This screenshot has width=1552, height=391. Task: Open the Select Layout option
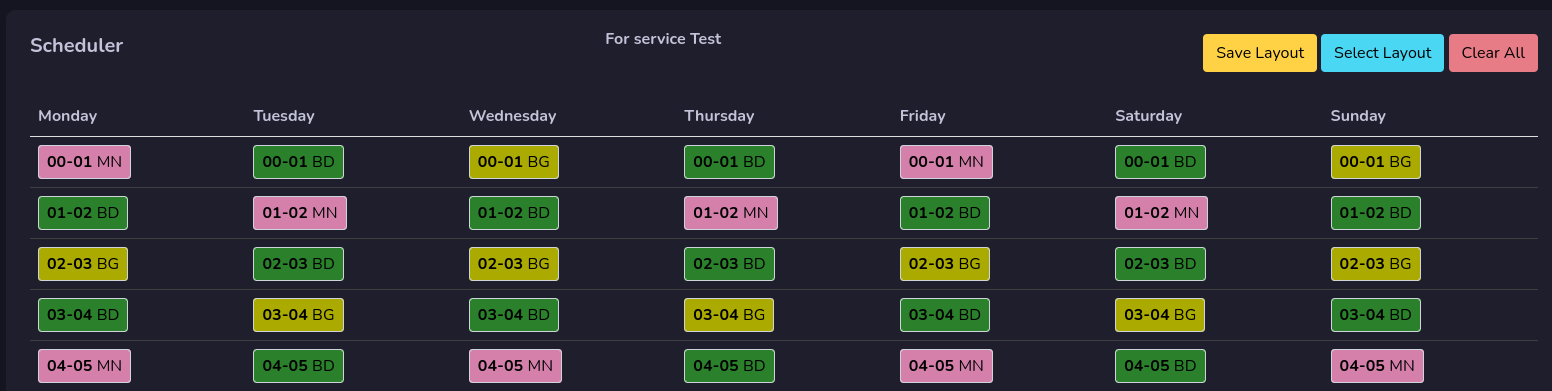click(1382, 53)
